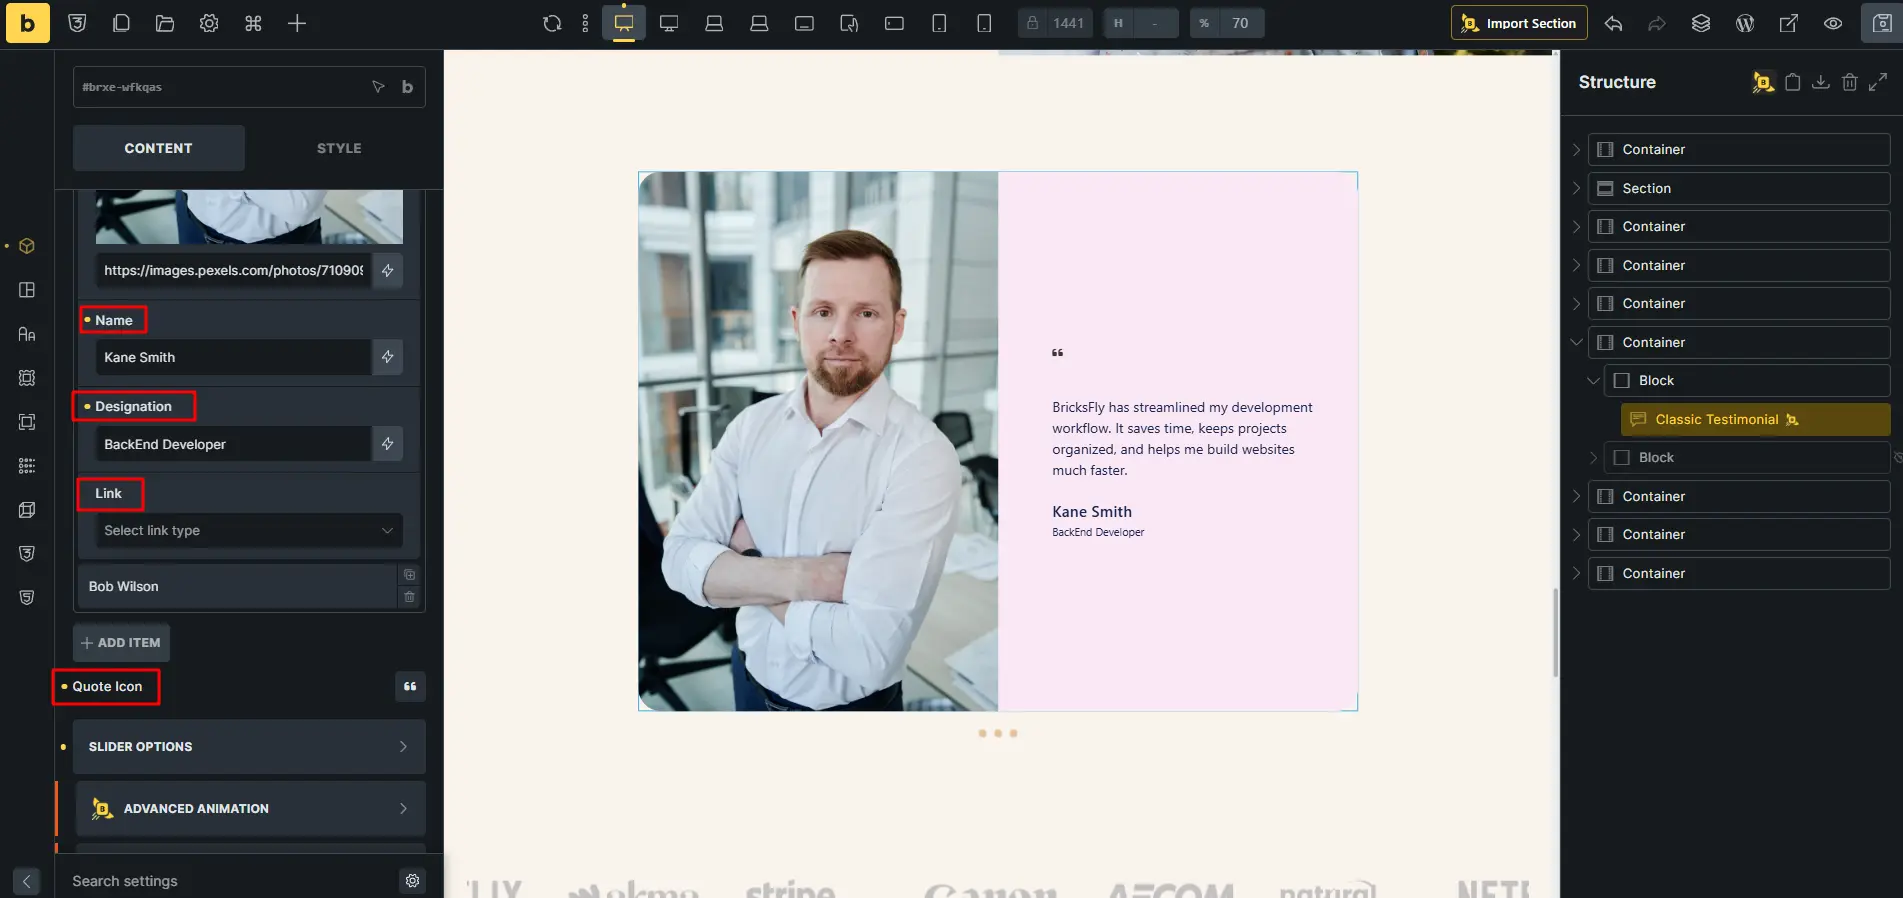Expand the SLIDER OPTIONS group
Image resolution: width=1903 pixels, height=898 pixels.
coord(249,747)
